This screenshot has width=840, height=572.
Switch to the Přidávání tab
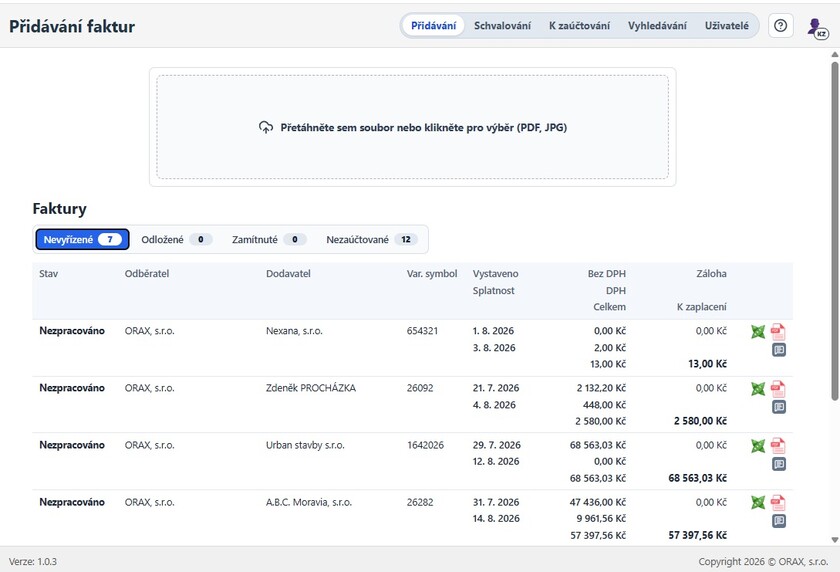click(x=433, y=26)
